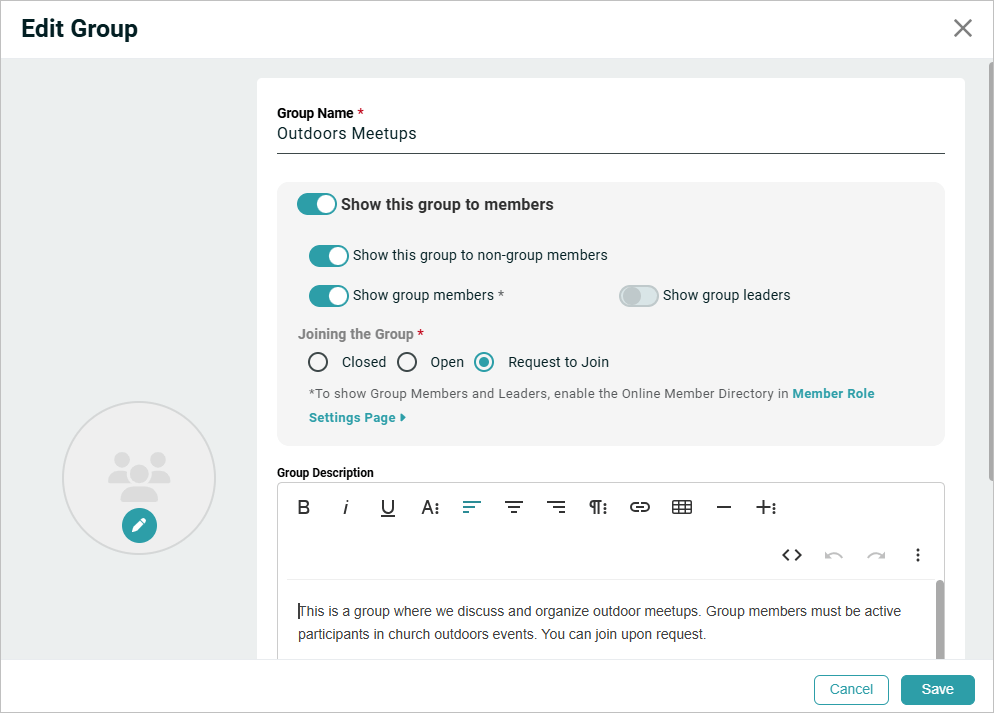Click into the group description text area
Image resolution: width=994 pixels, height=713 pixels.
(607, 622)
